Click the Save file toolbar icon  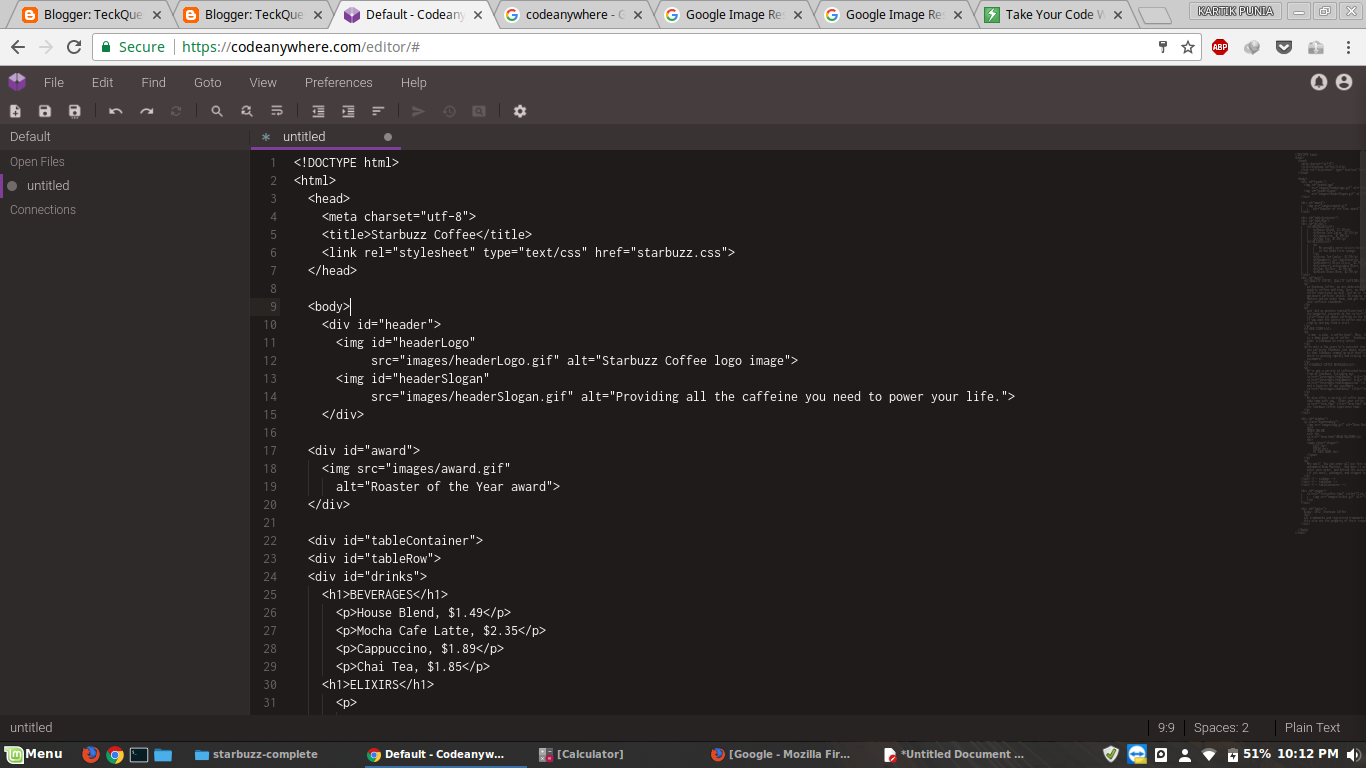45,111
